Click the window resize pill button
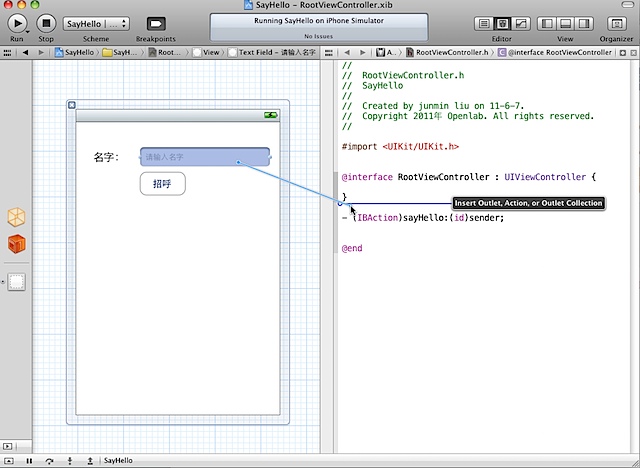640x468 pixels. [x=627, y=4]
